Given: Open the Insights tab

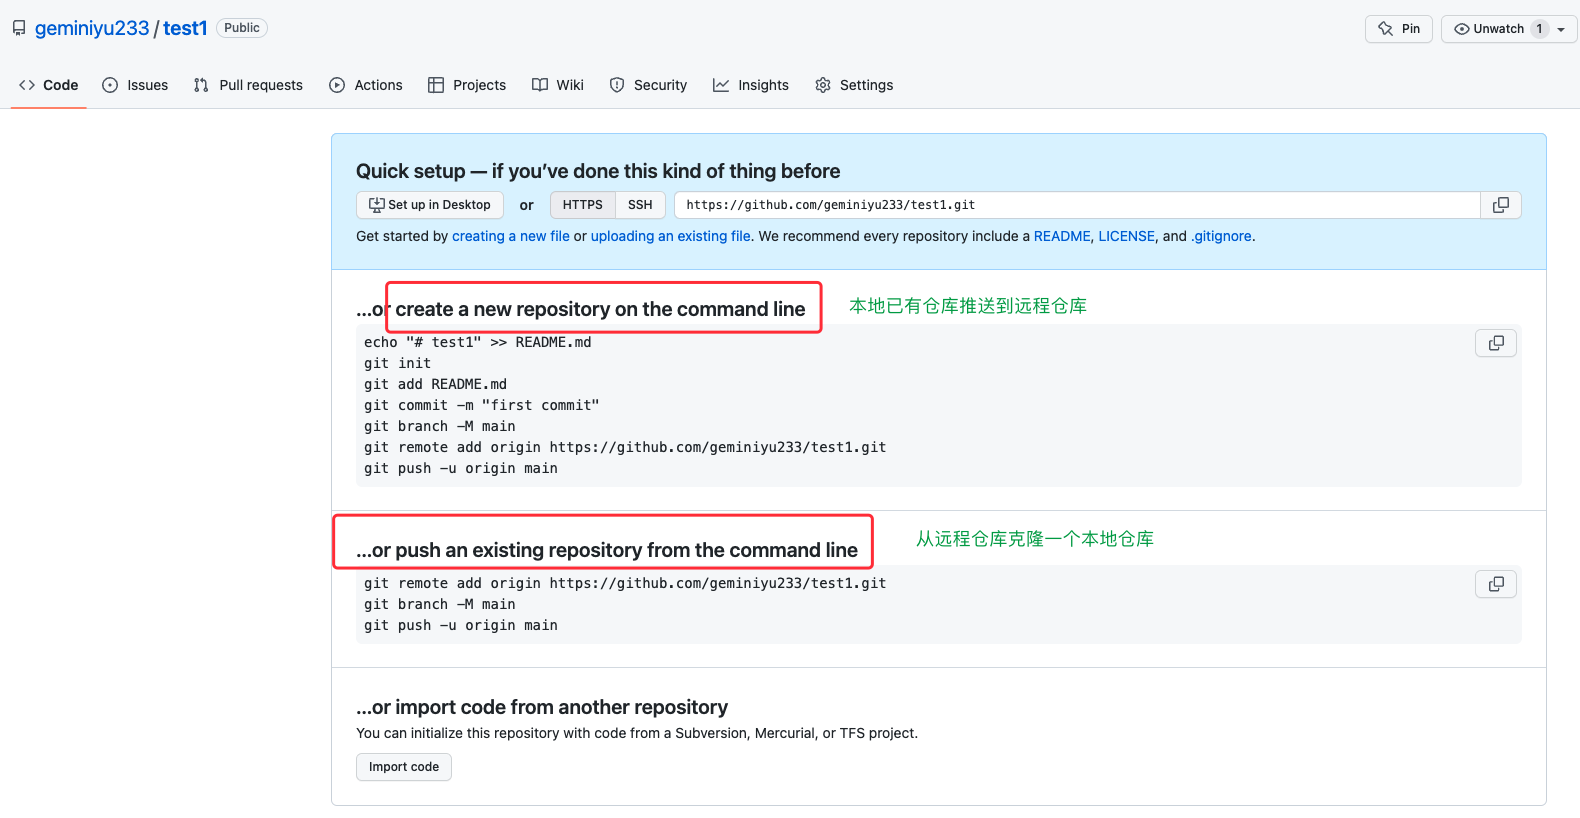Looking at the screenshot, I should coord(751,85).
